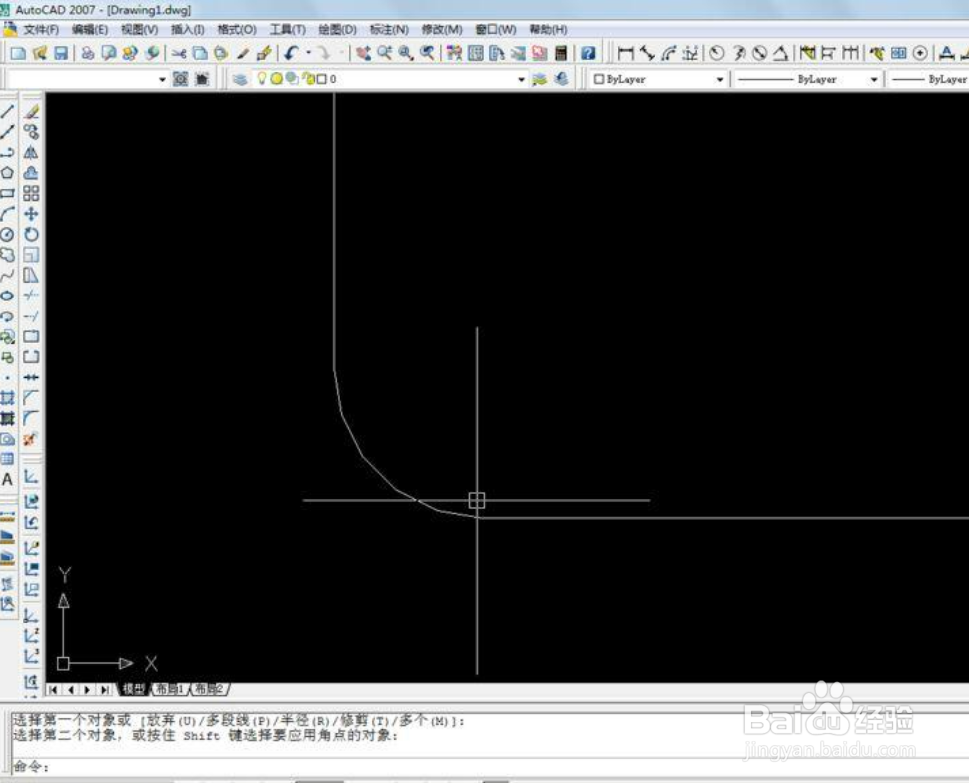
Task: Click the Erase modify tool
Action: pyautogui.click(x=31, y=112)
